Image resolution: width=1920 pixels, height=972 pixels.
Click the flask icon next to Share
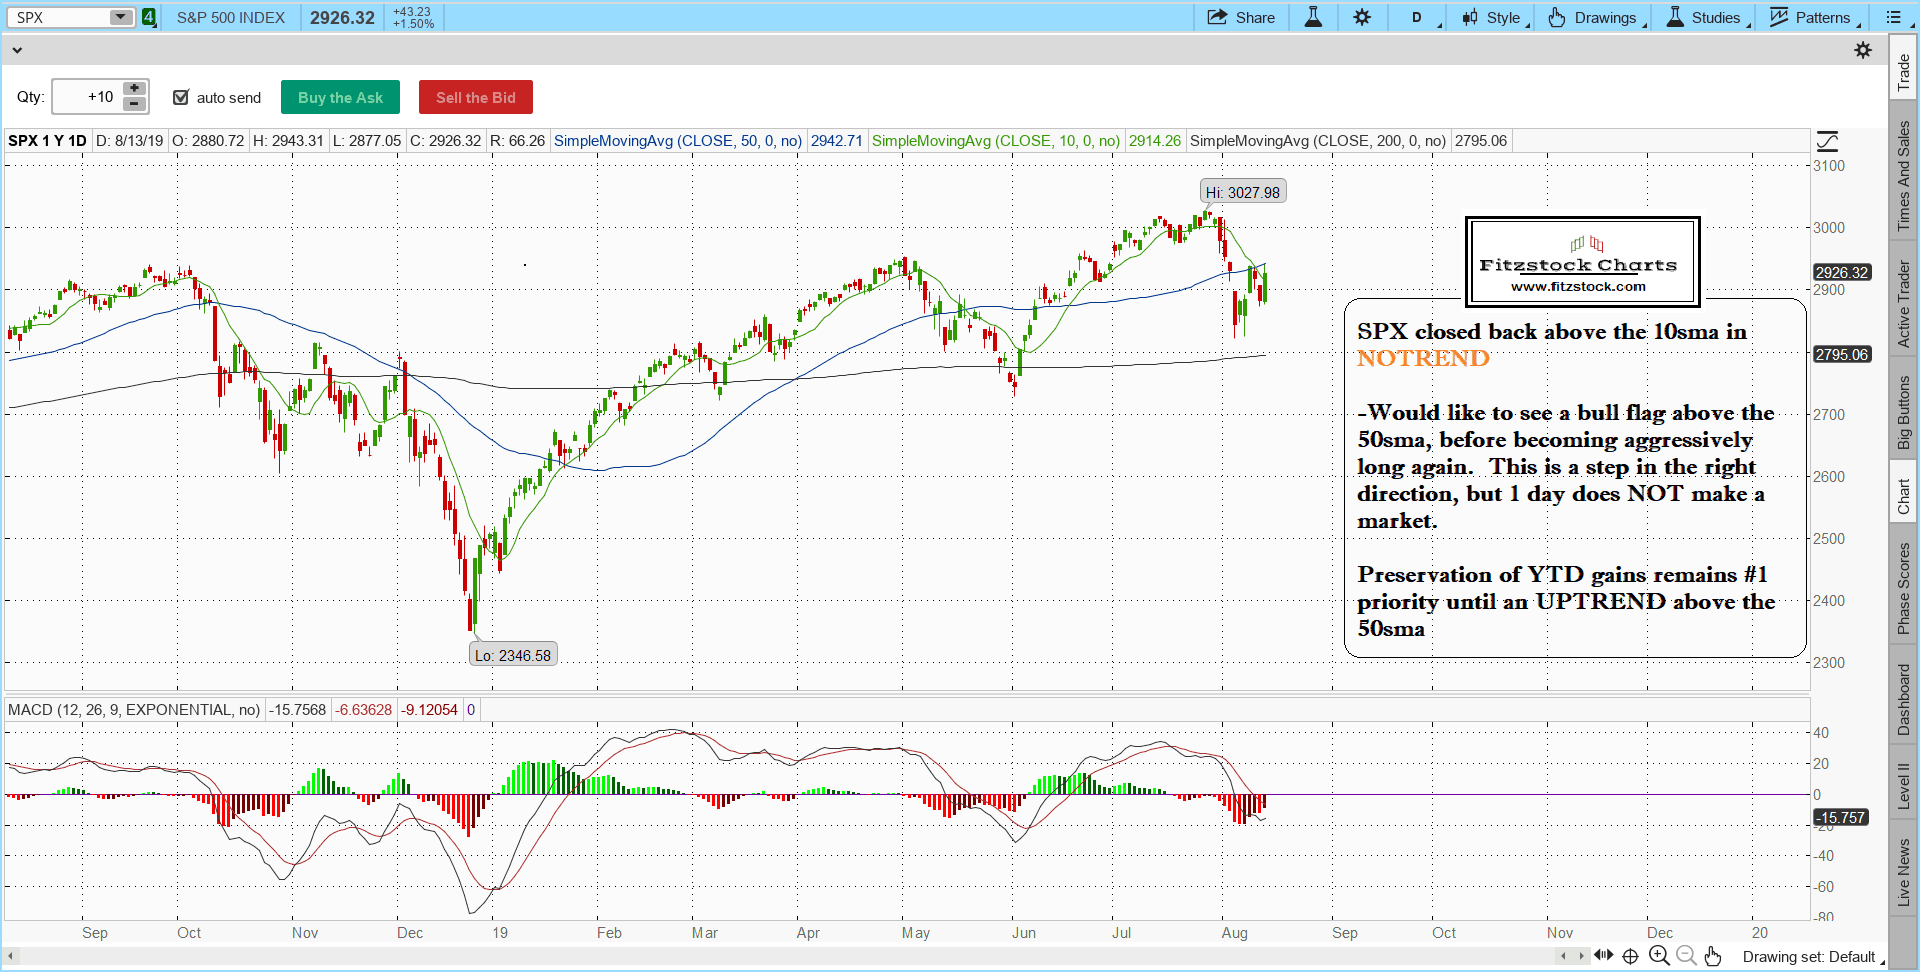click(x=1313, y=17)
